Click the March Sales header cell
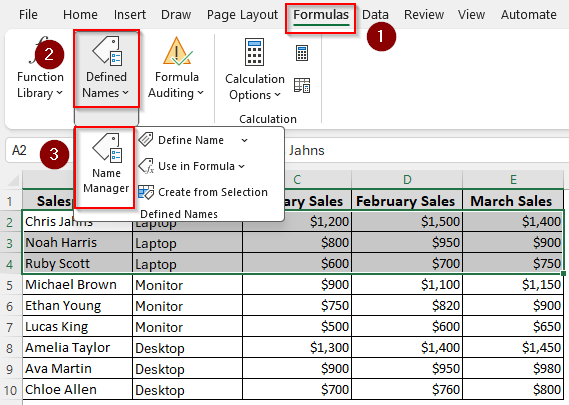Viewport: 569px width, 405px height. point(513,201)
